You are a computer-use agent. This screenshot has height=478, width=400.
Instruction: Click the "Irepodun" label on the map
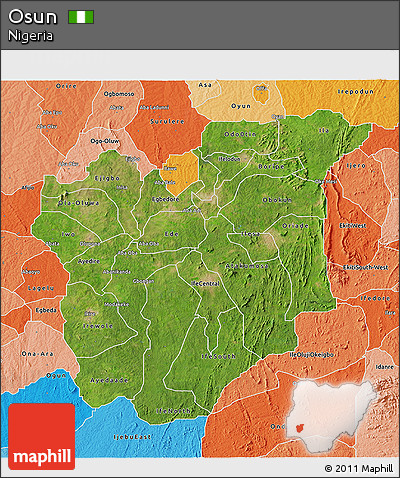point(355,92)
